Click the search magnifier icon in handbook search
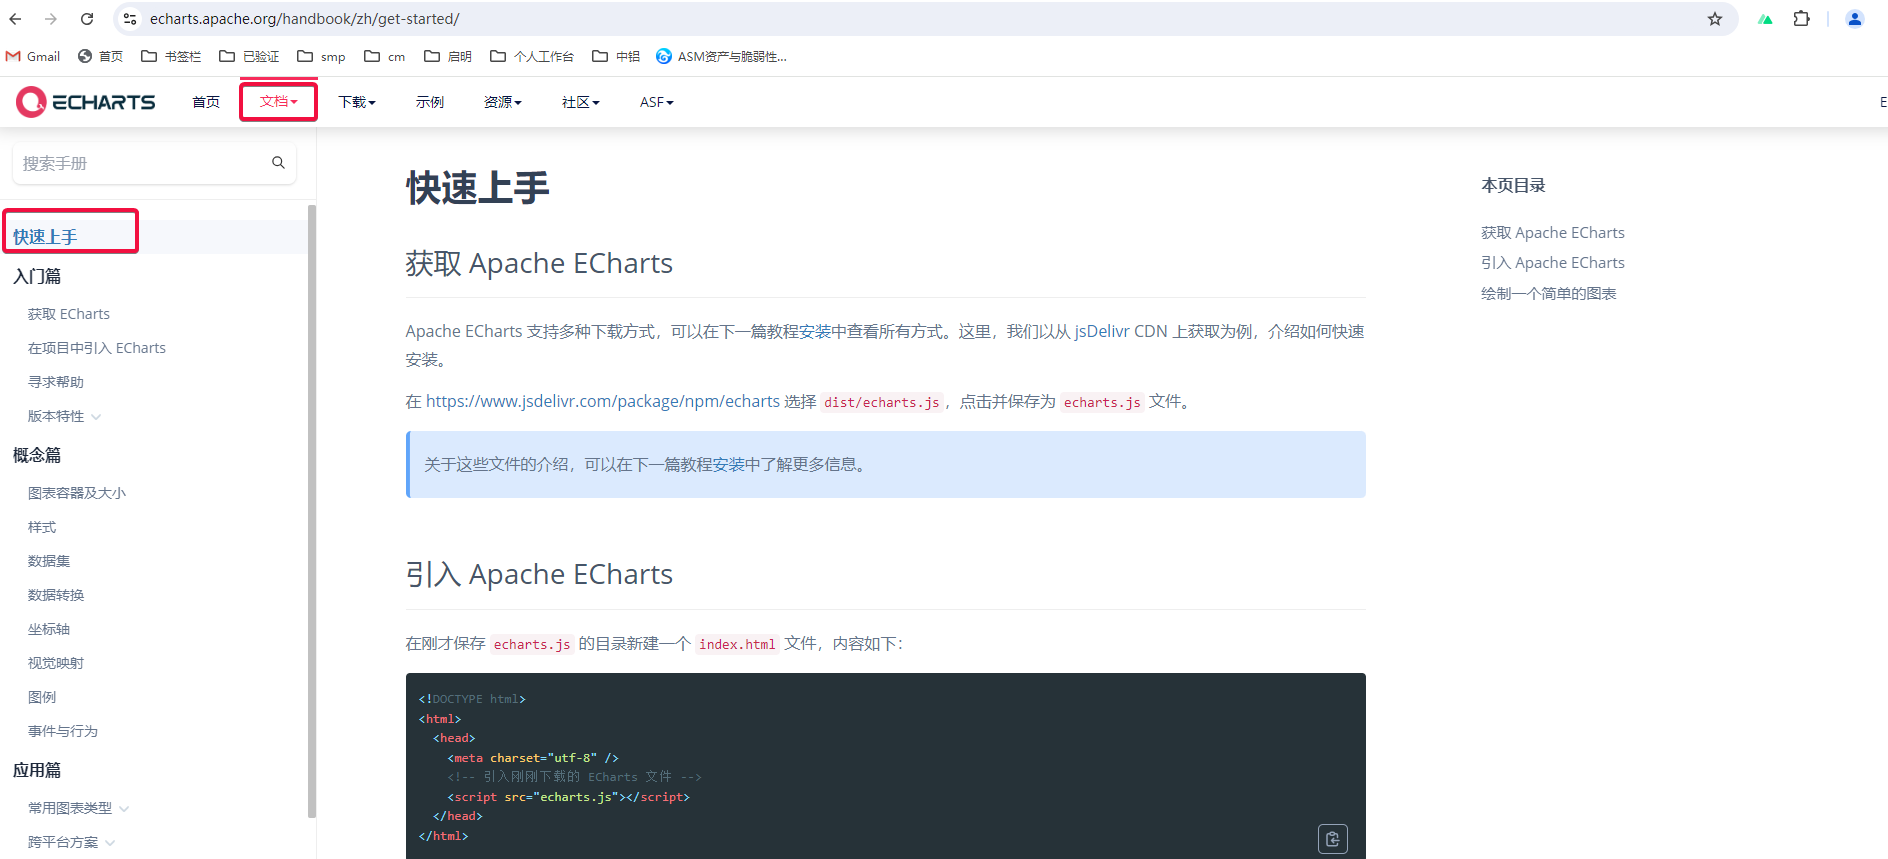The height and width of the screenshot is (859, 1888). coord(278,163)
